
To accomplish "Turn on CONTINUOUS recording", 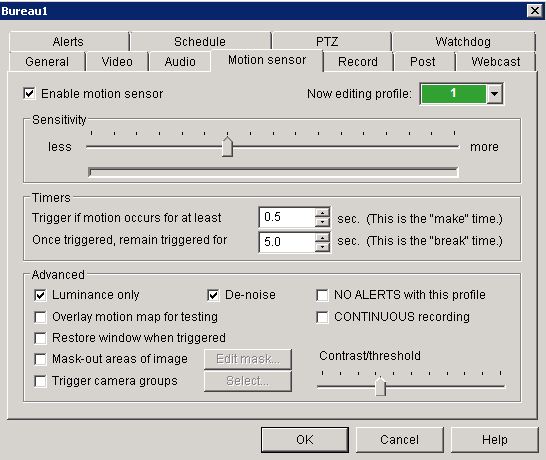I will tap(322, 317).
